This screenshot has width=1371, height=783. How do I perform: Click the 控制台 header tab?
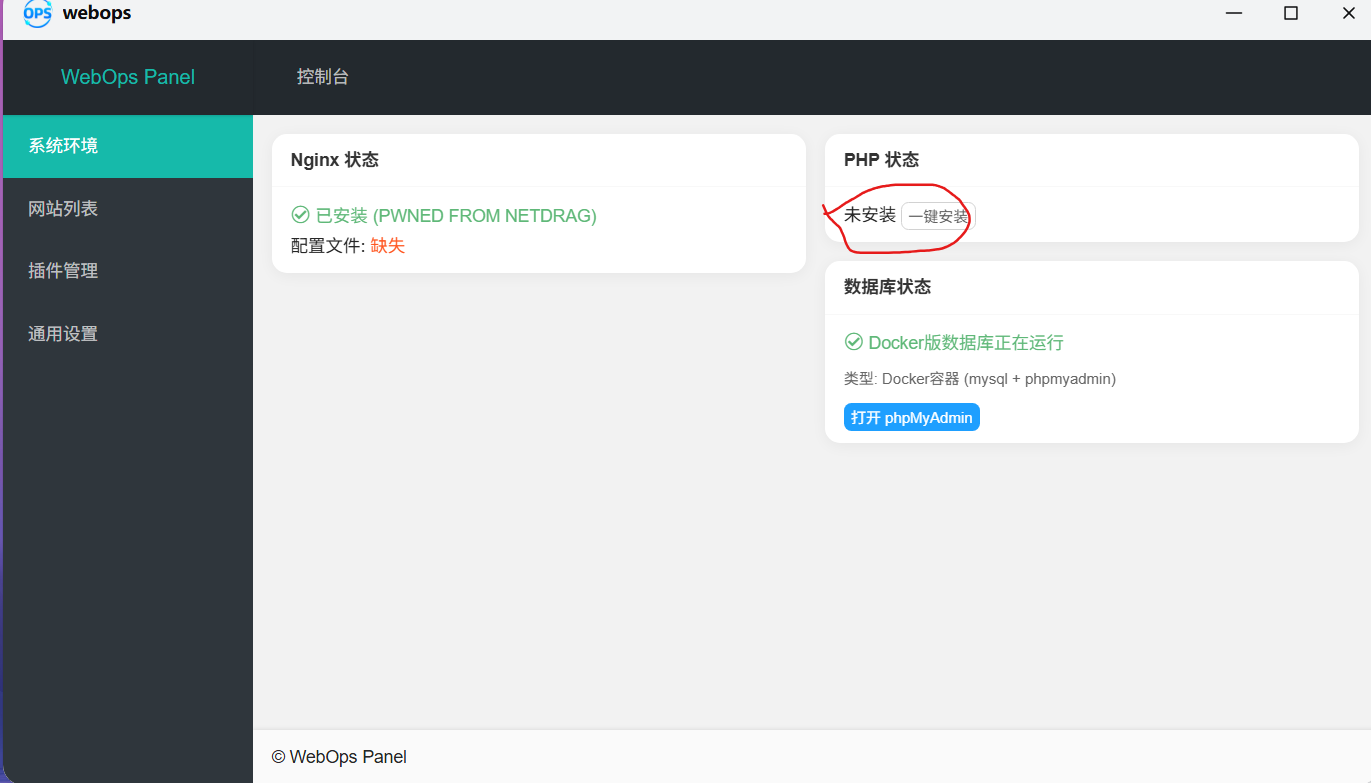323,77
